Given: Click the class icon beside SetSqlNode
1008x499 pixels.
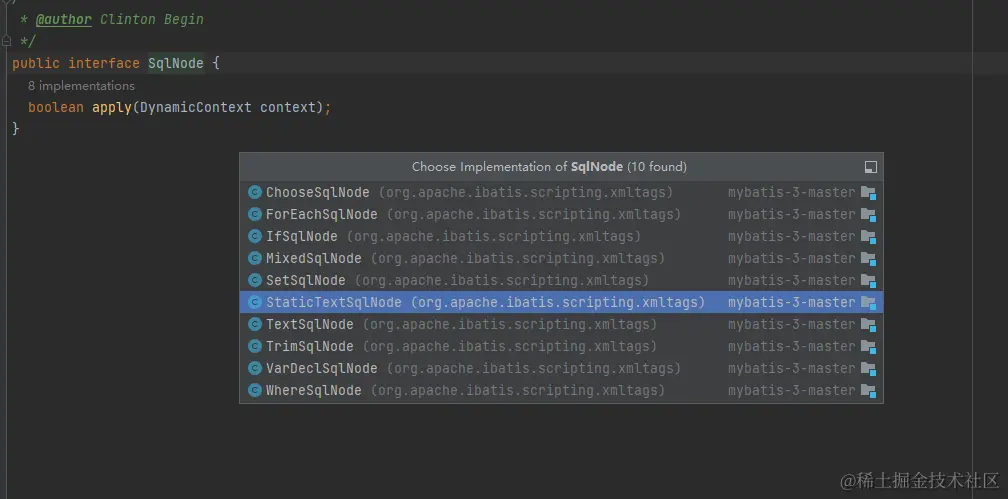Looking at the screenshot, I should 255,280.
